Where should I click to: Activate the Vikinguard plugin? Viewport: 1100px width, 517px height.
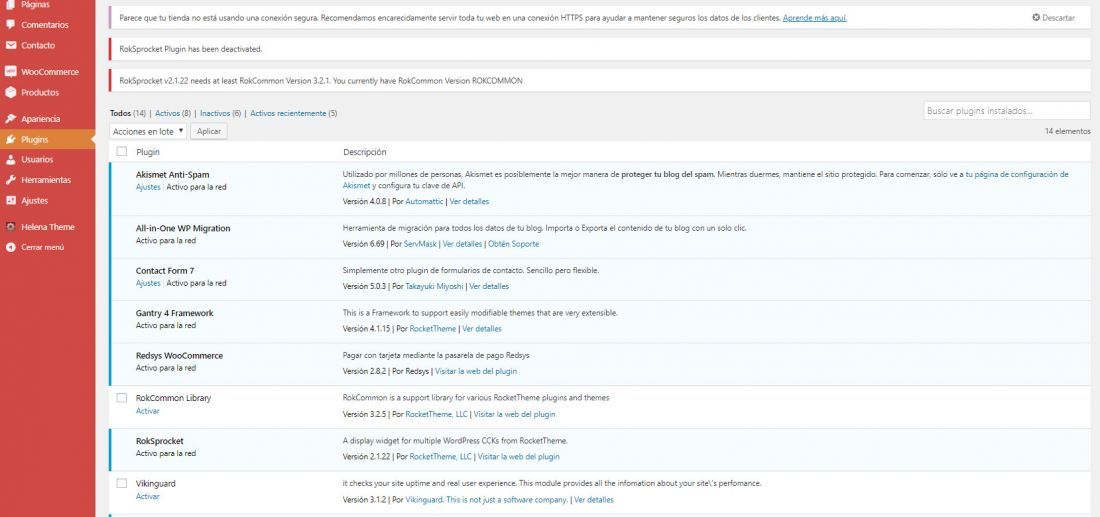(147, 496)
